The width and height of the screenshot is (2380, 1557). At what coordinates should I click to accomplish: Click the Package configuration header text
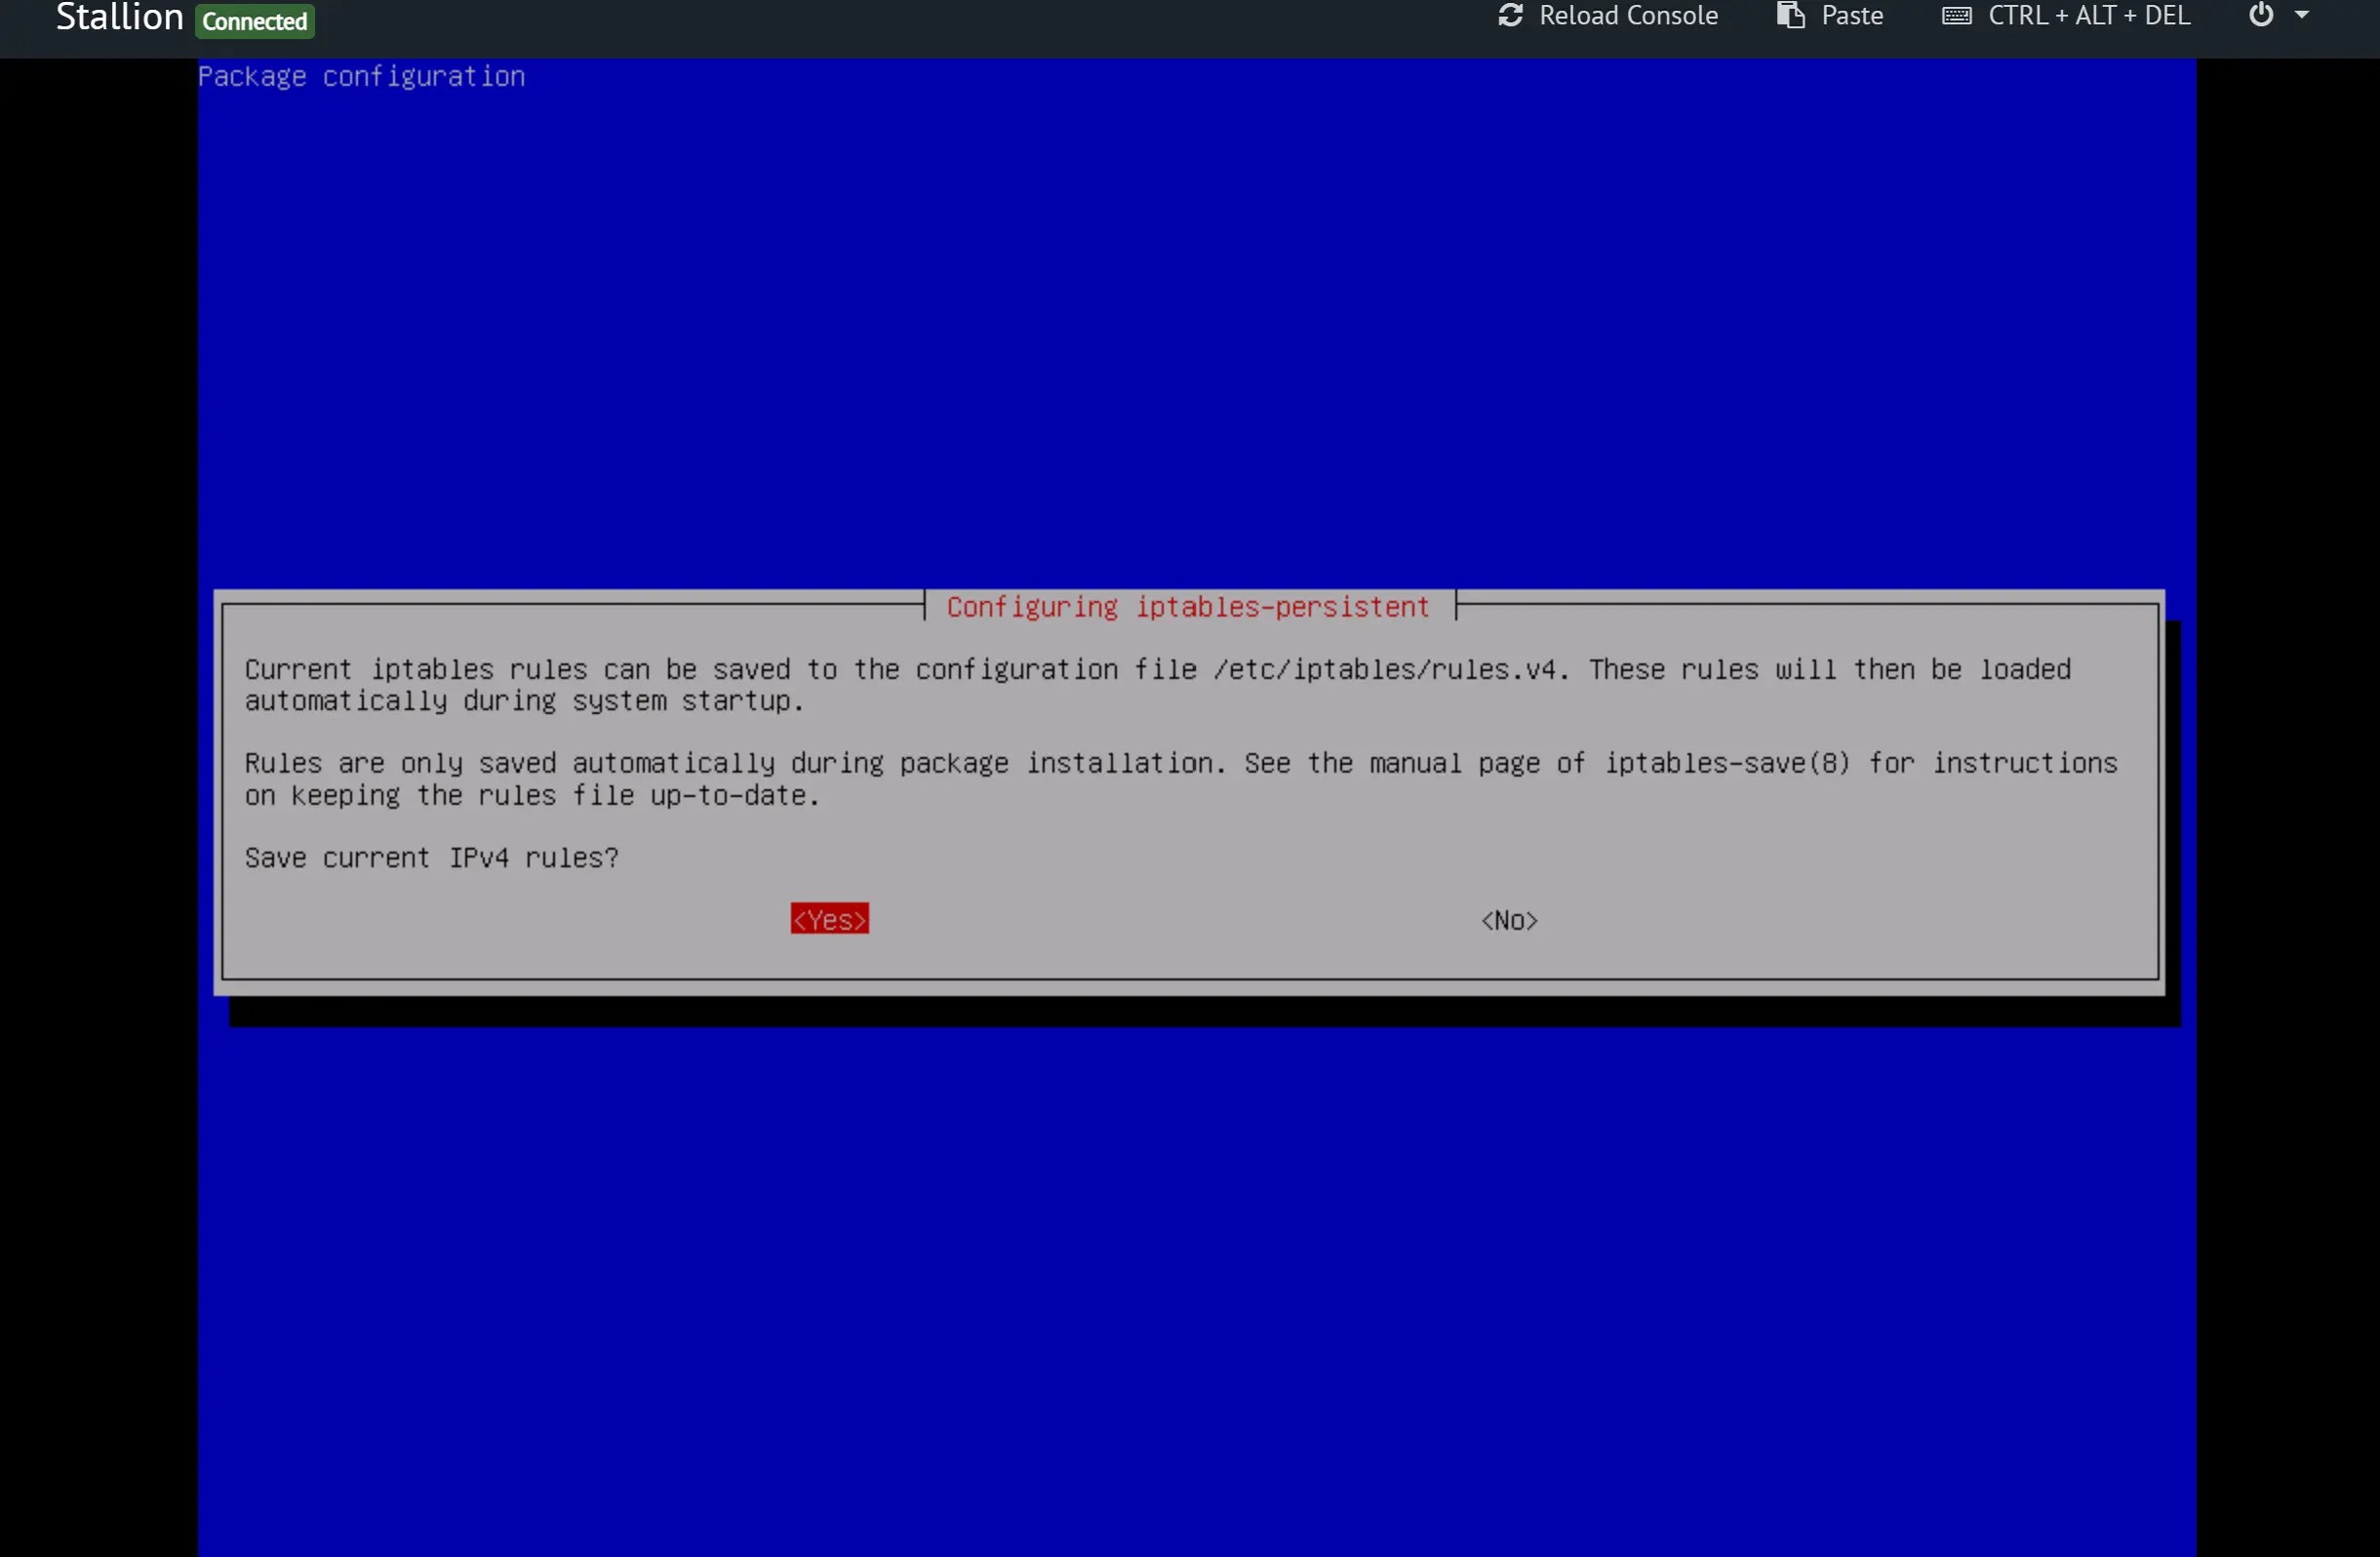(x=361, y=77)
